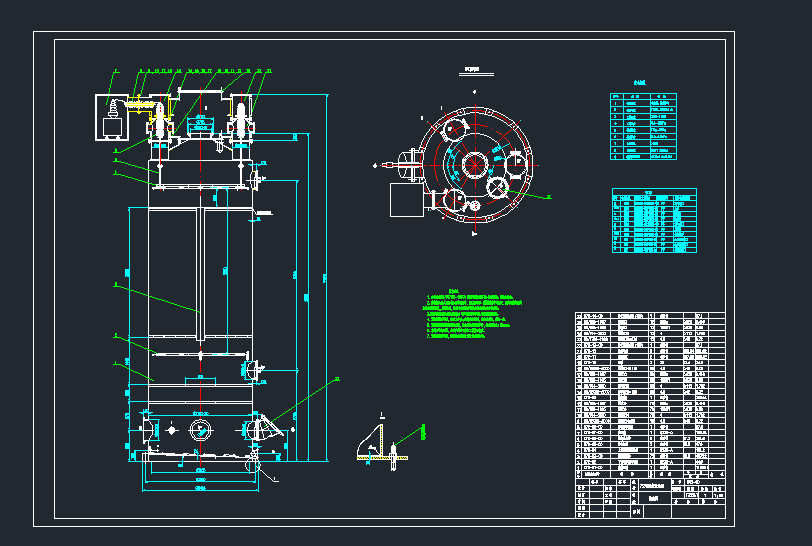Screen dimensions: 812x546
Task: Click the tallest cyan vertical dimension line
Action: 328,280
